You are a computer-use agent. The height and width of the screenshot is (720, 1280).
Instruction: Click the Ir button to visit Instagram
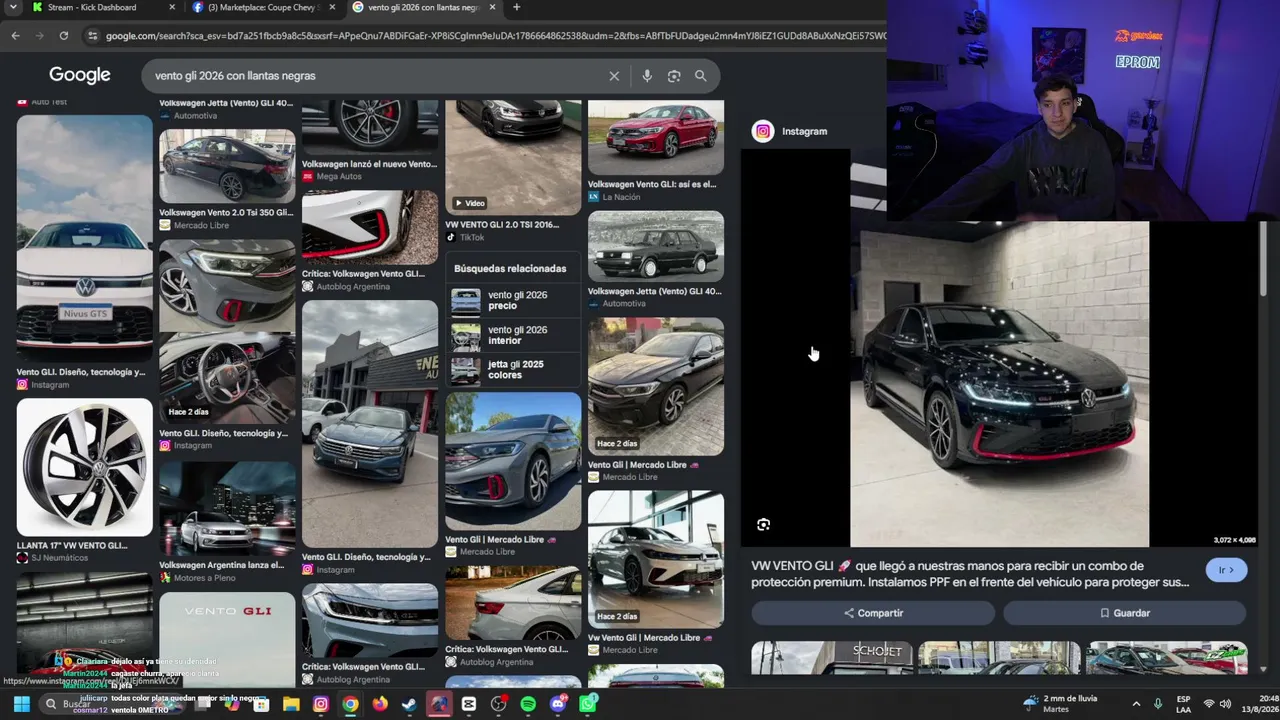[1226, 570]
